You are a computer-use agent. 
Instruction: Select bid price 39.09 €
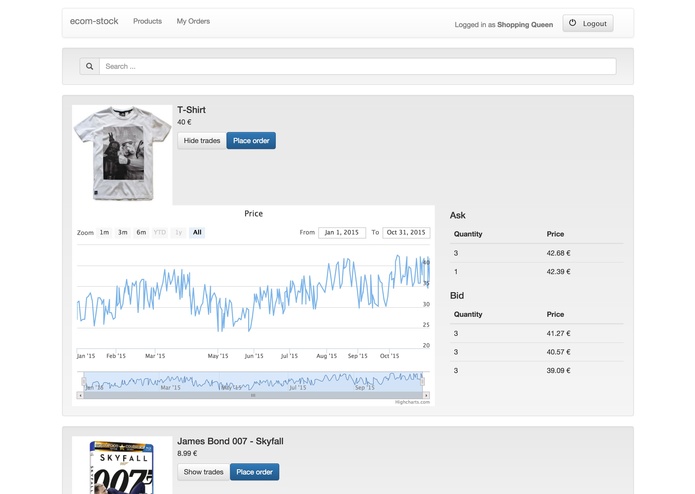558,370
